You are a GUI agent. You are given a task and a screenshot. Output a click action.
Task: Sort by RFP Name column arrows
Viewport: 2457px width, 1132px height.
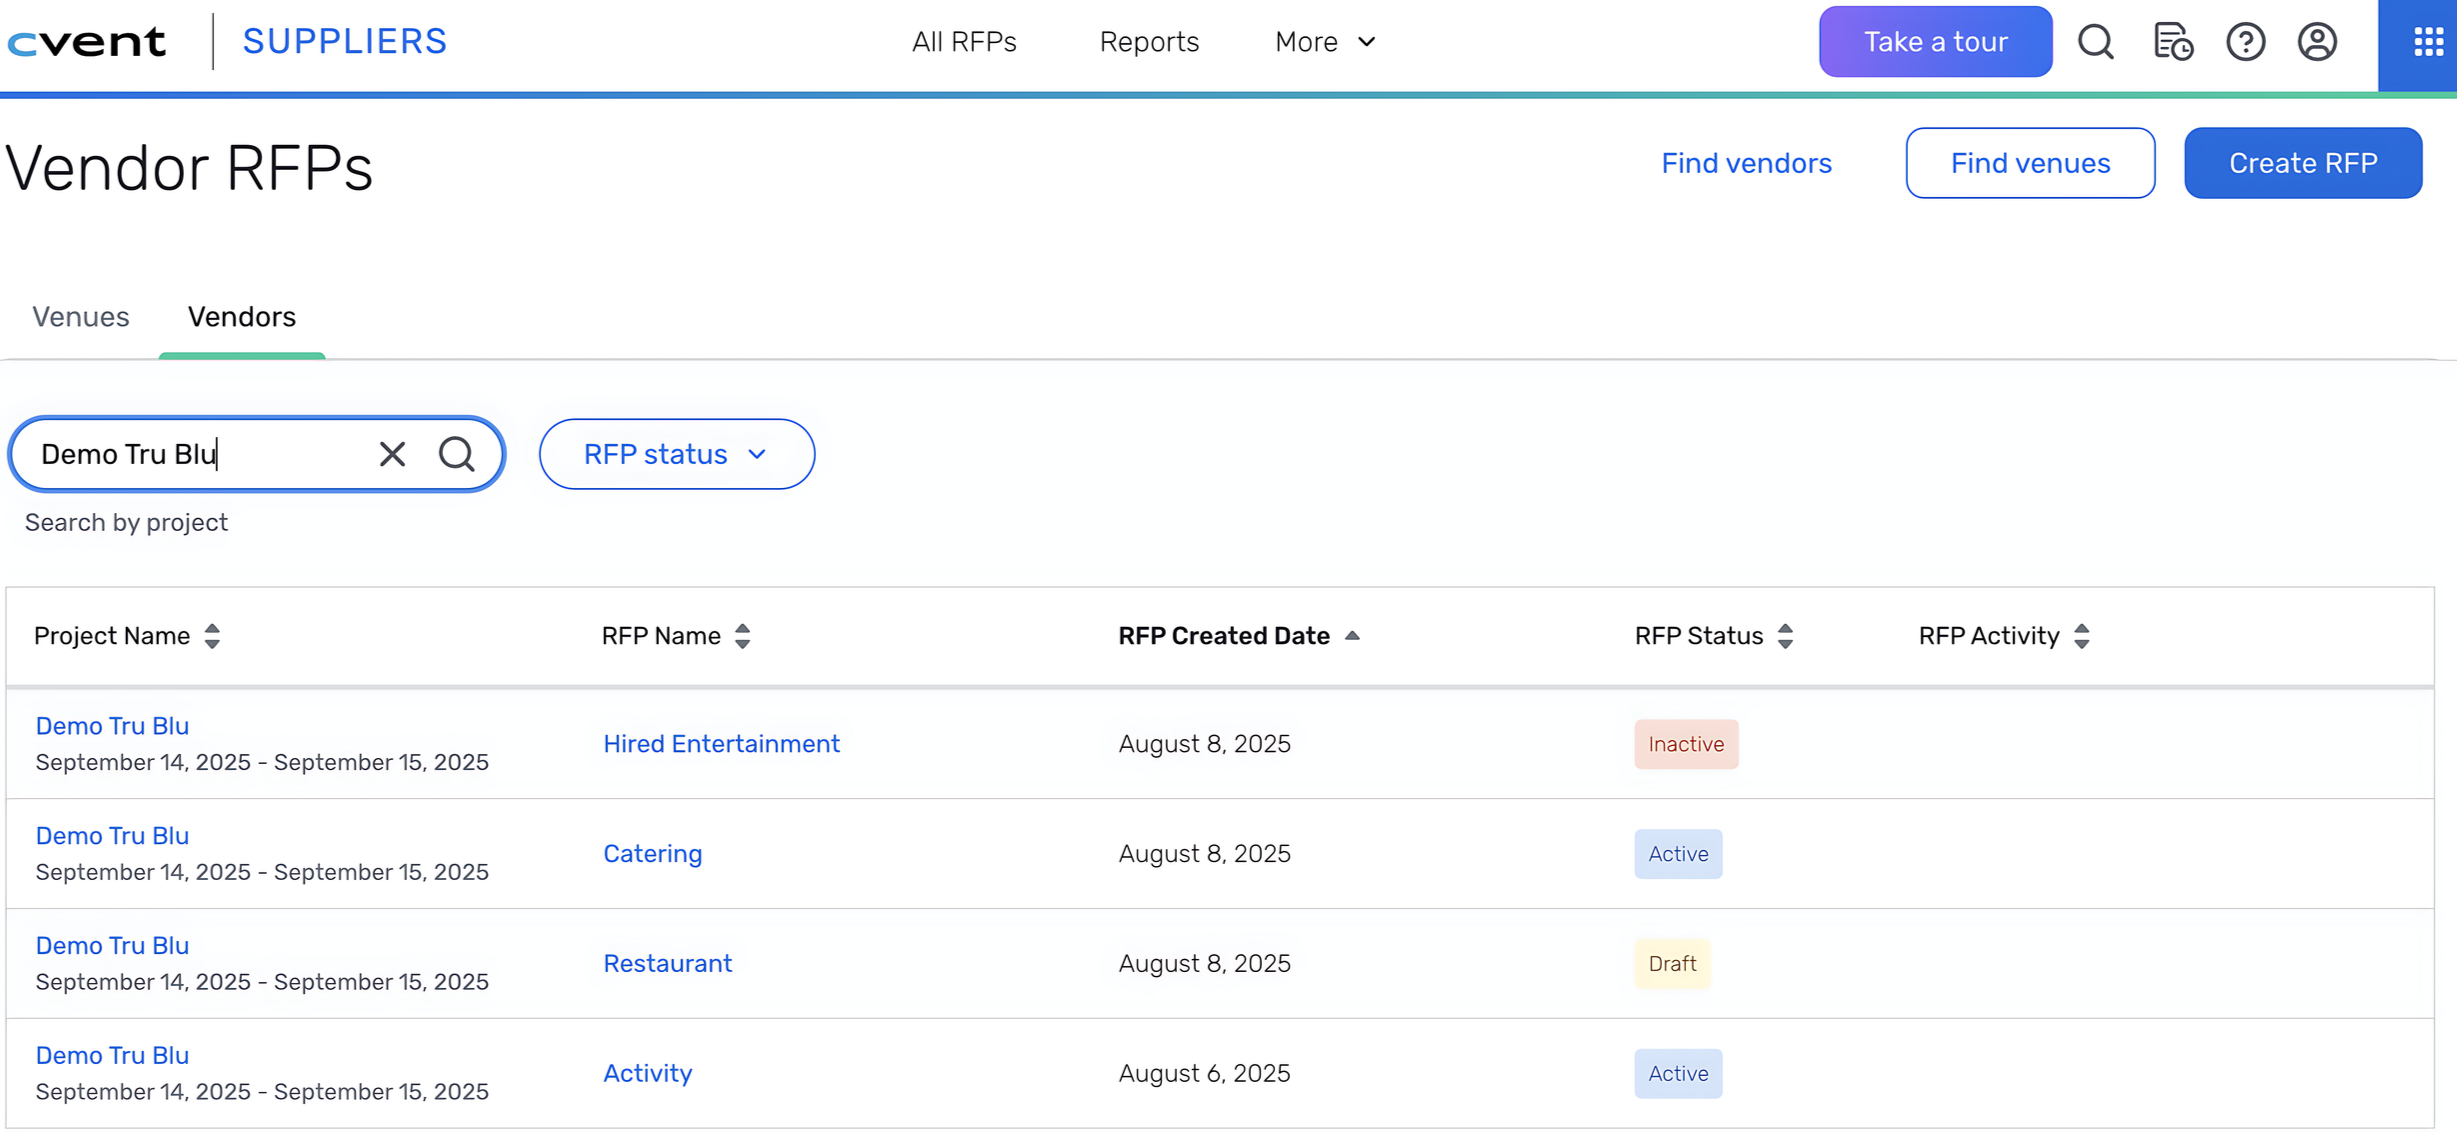pos(742,636)
